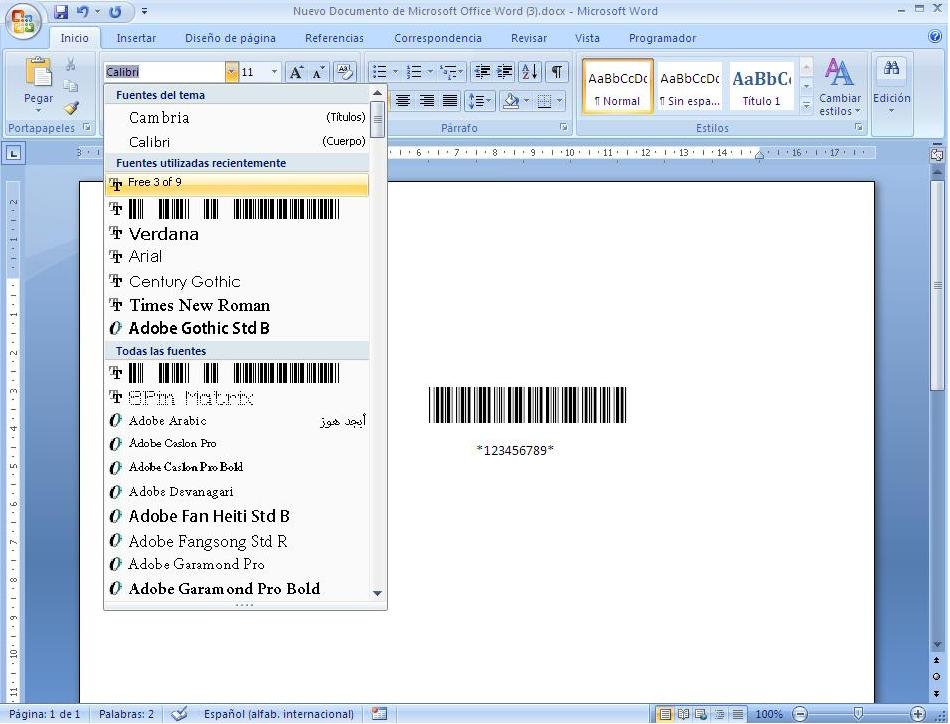
Task: Increase the paragraph indent
Action: [505, 73]
